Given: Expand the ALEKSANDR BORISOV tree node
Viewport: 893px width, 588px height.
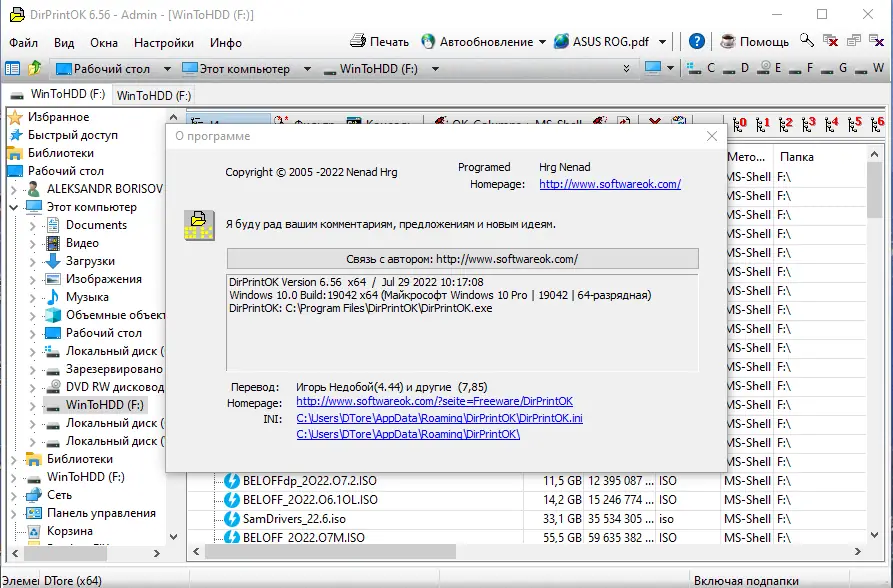Looking at the screenshot, I should 14,189.
